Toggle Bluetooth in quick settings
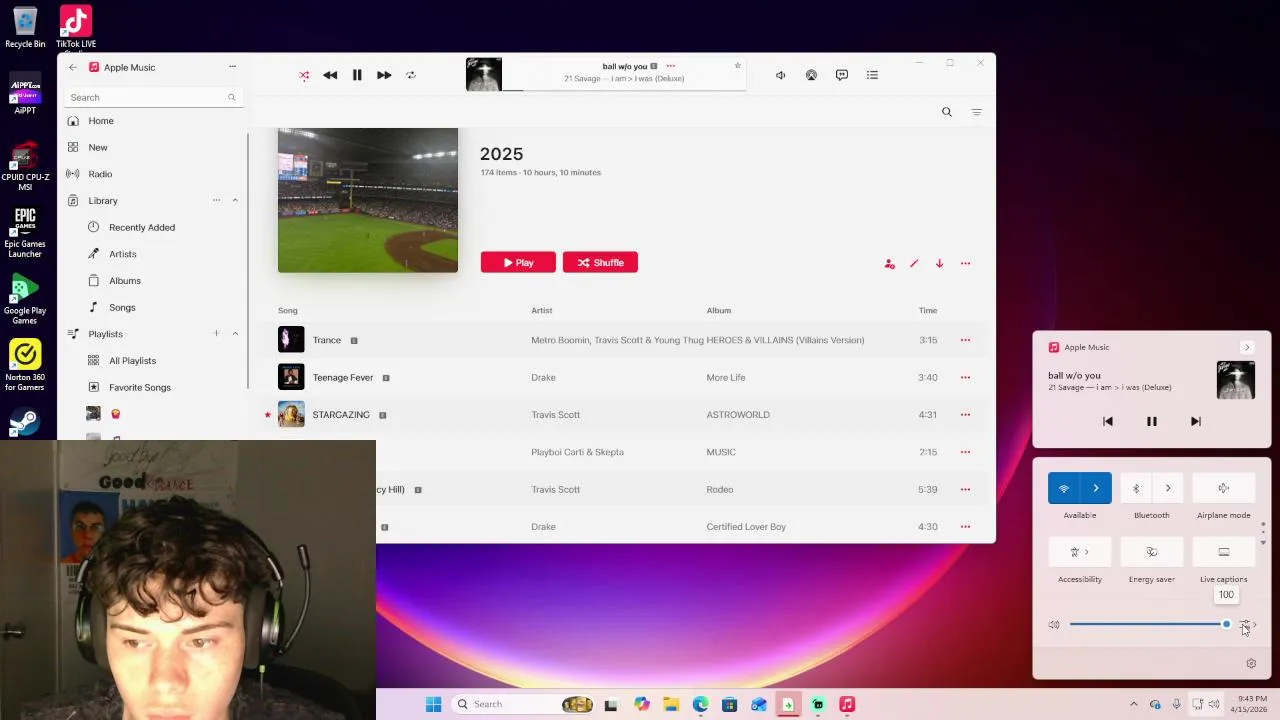The image size is (1280, 720). tap(1136, 488)
